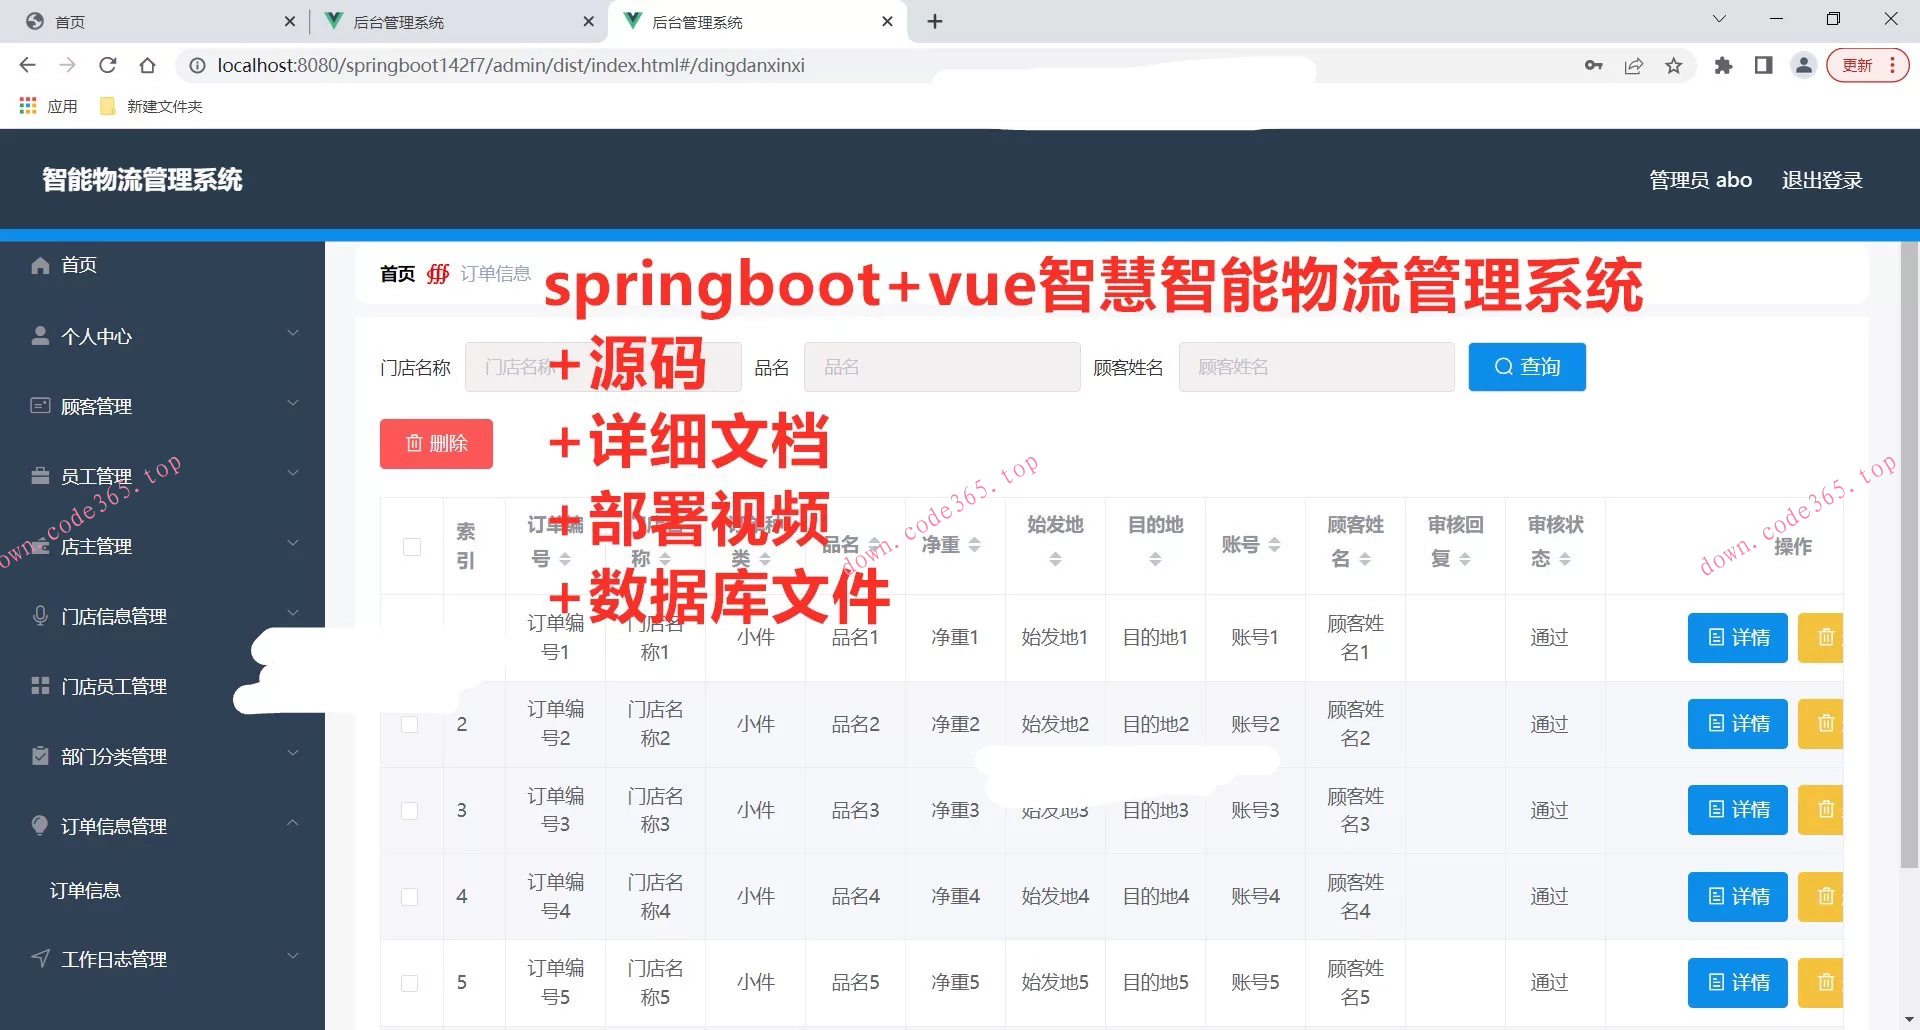Check the checkbox for row 3
Image resolution: width=1920 pixels, height=1030 pixels.
[x=410, y=811]
